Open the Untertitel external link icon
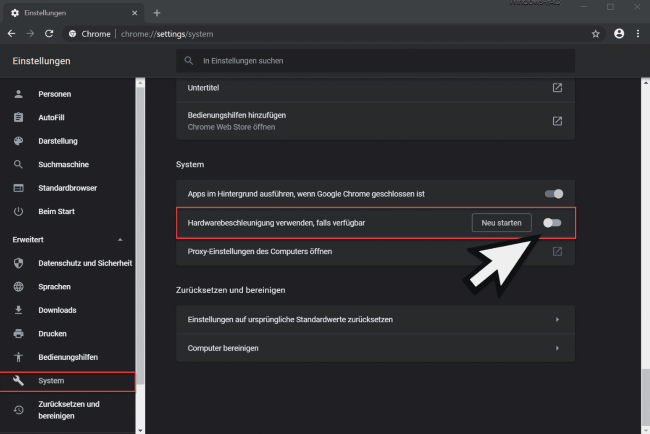Viewport: 650px width, 434px height. point(557,87)
